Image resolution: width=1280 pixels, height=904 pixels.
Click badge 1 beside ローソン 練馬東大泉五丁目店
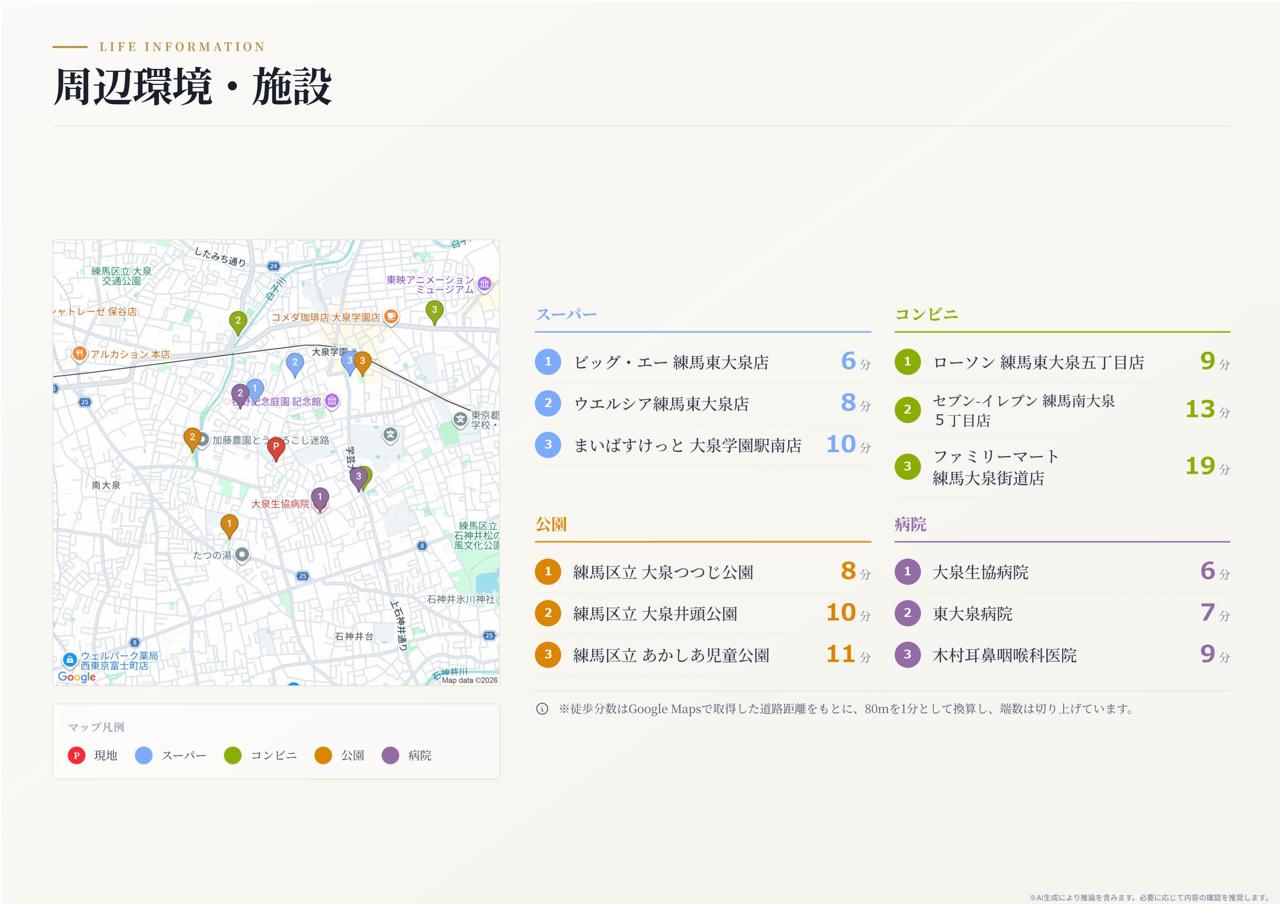(x=907, y=362)
